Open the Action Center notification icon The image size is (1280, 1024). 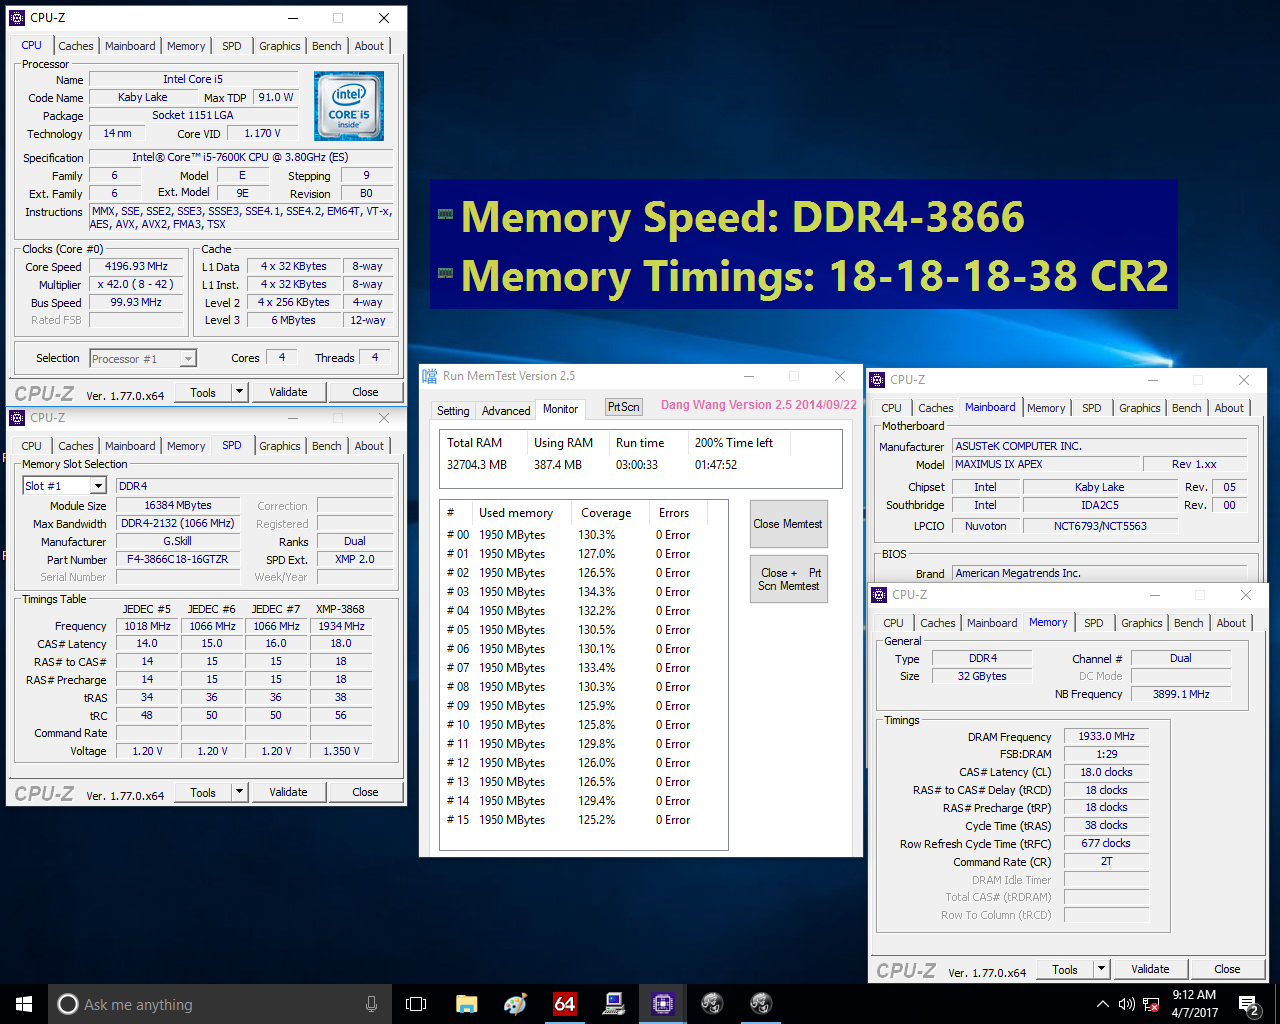[1248, 1003]
